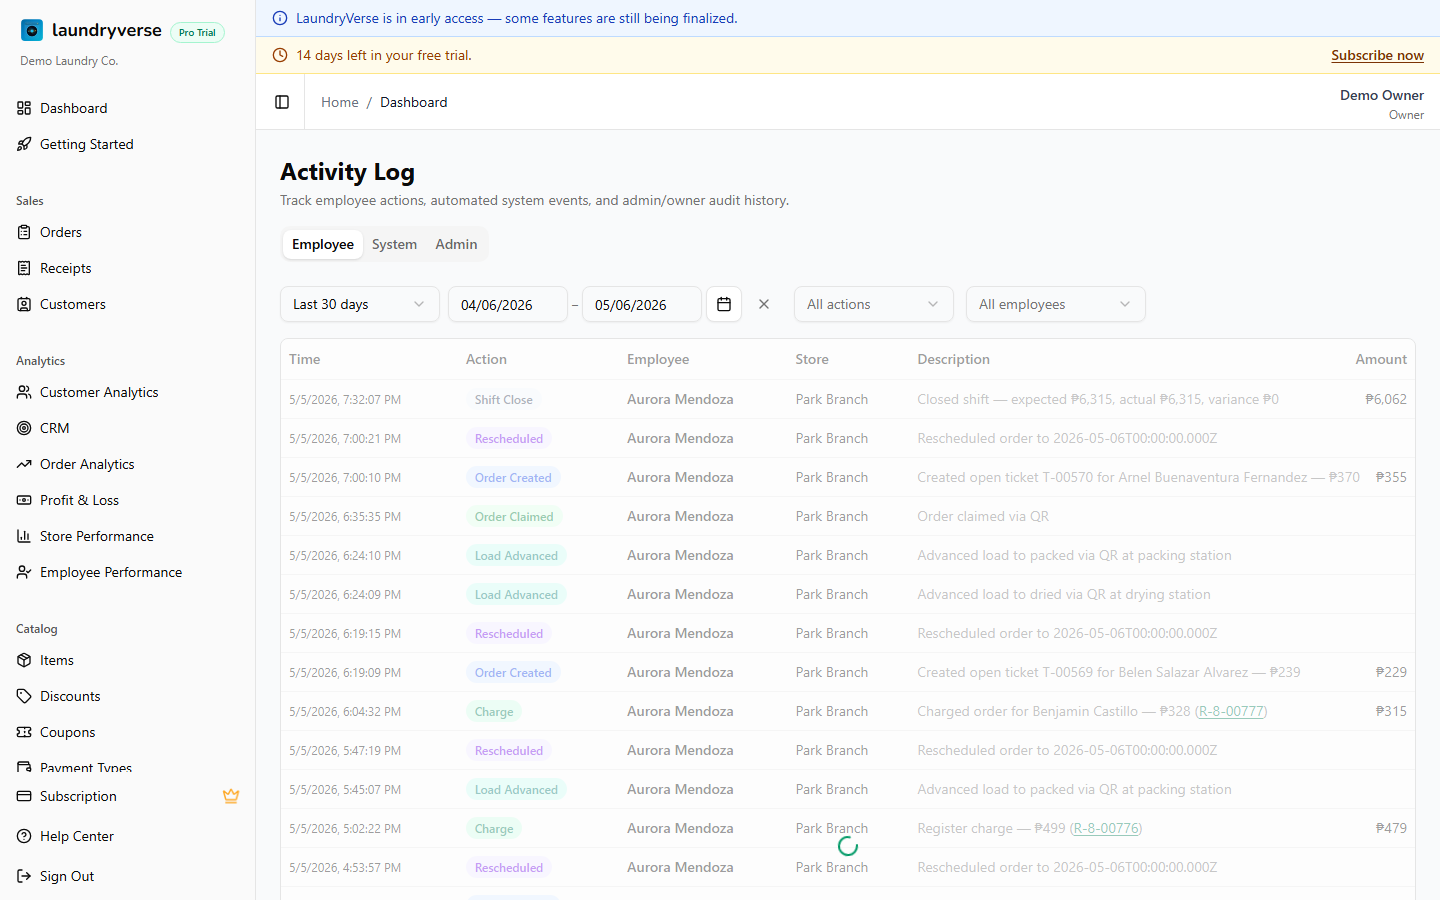Click the info icon in early access banner
1440x900 pixels.
(280, 18)
